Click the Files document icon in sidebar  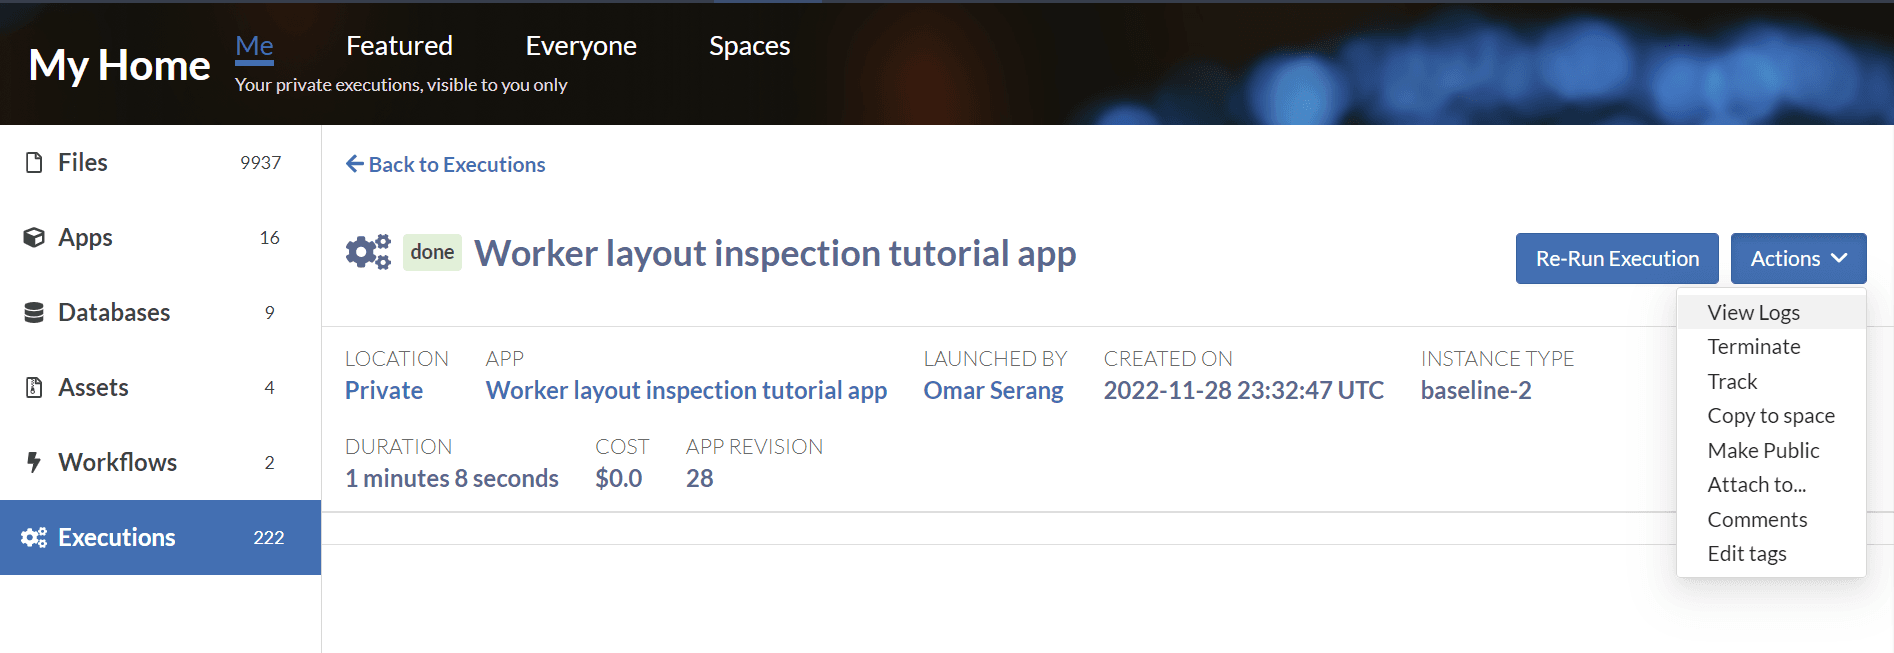34,162
